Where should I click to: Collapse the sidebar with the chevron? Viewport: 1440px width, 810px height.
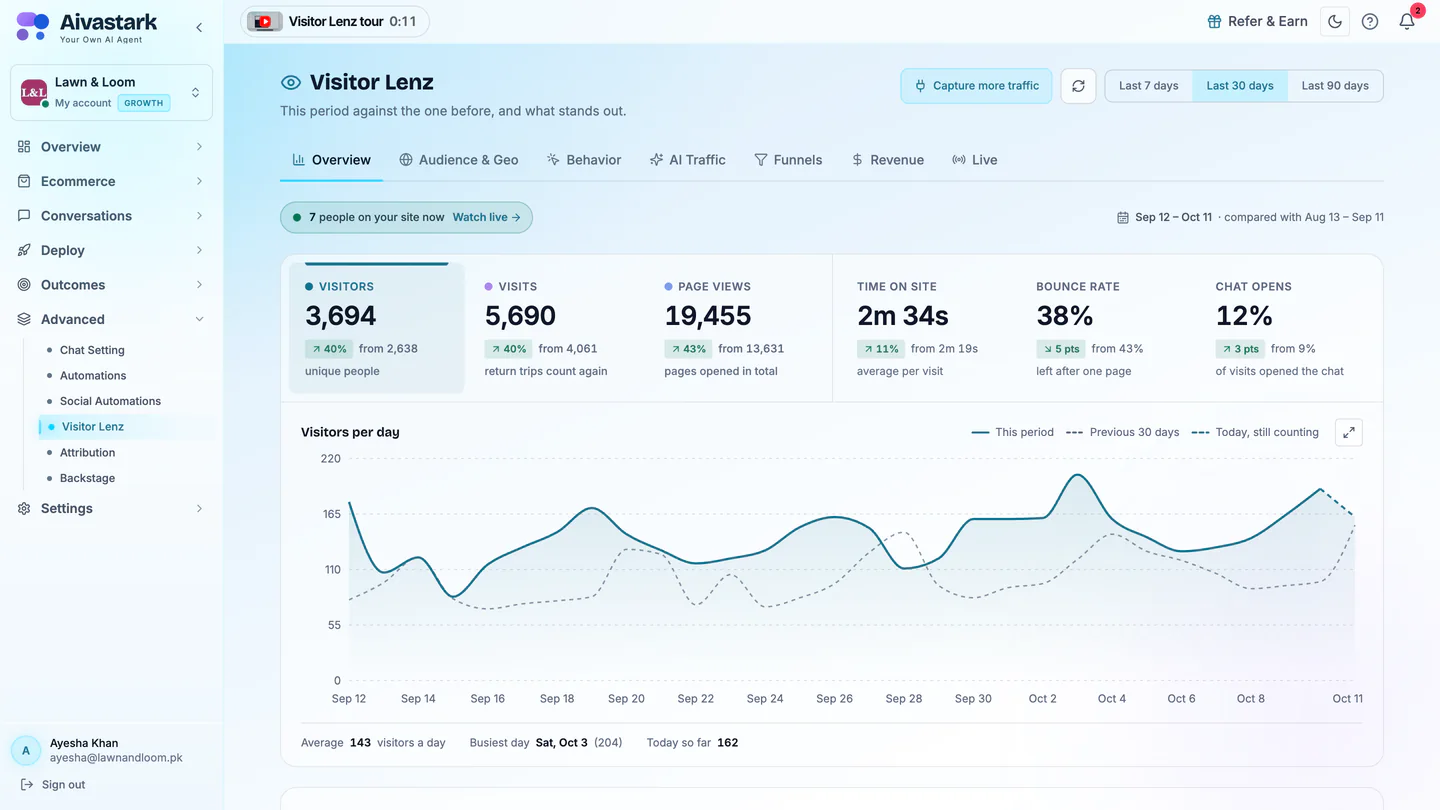point(199,28)
